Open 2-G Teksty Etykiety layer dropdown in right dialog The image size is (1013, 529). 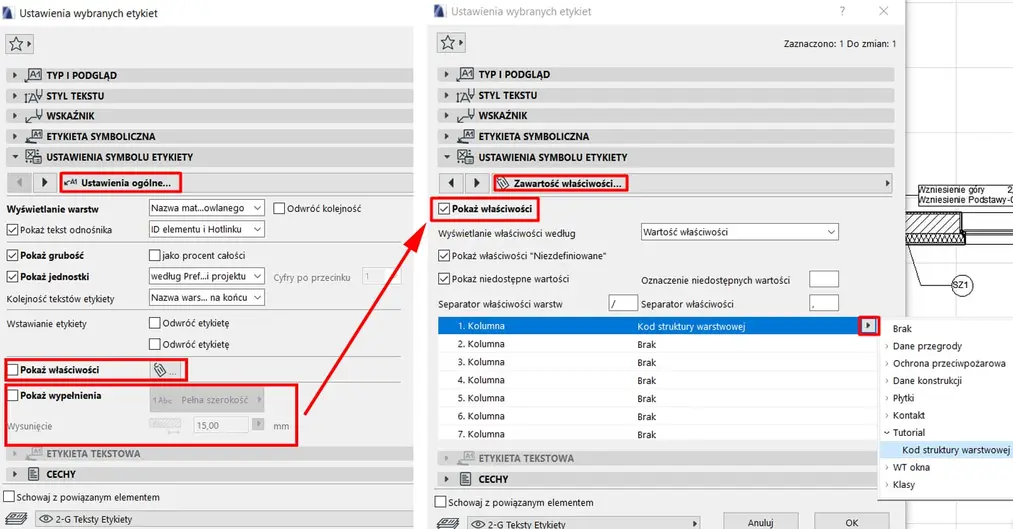[584, 524]
